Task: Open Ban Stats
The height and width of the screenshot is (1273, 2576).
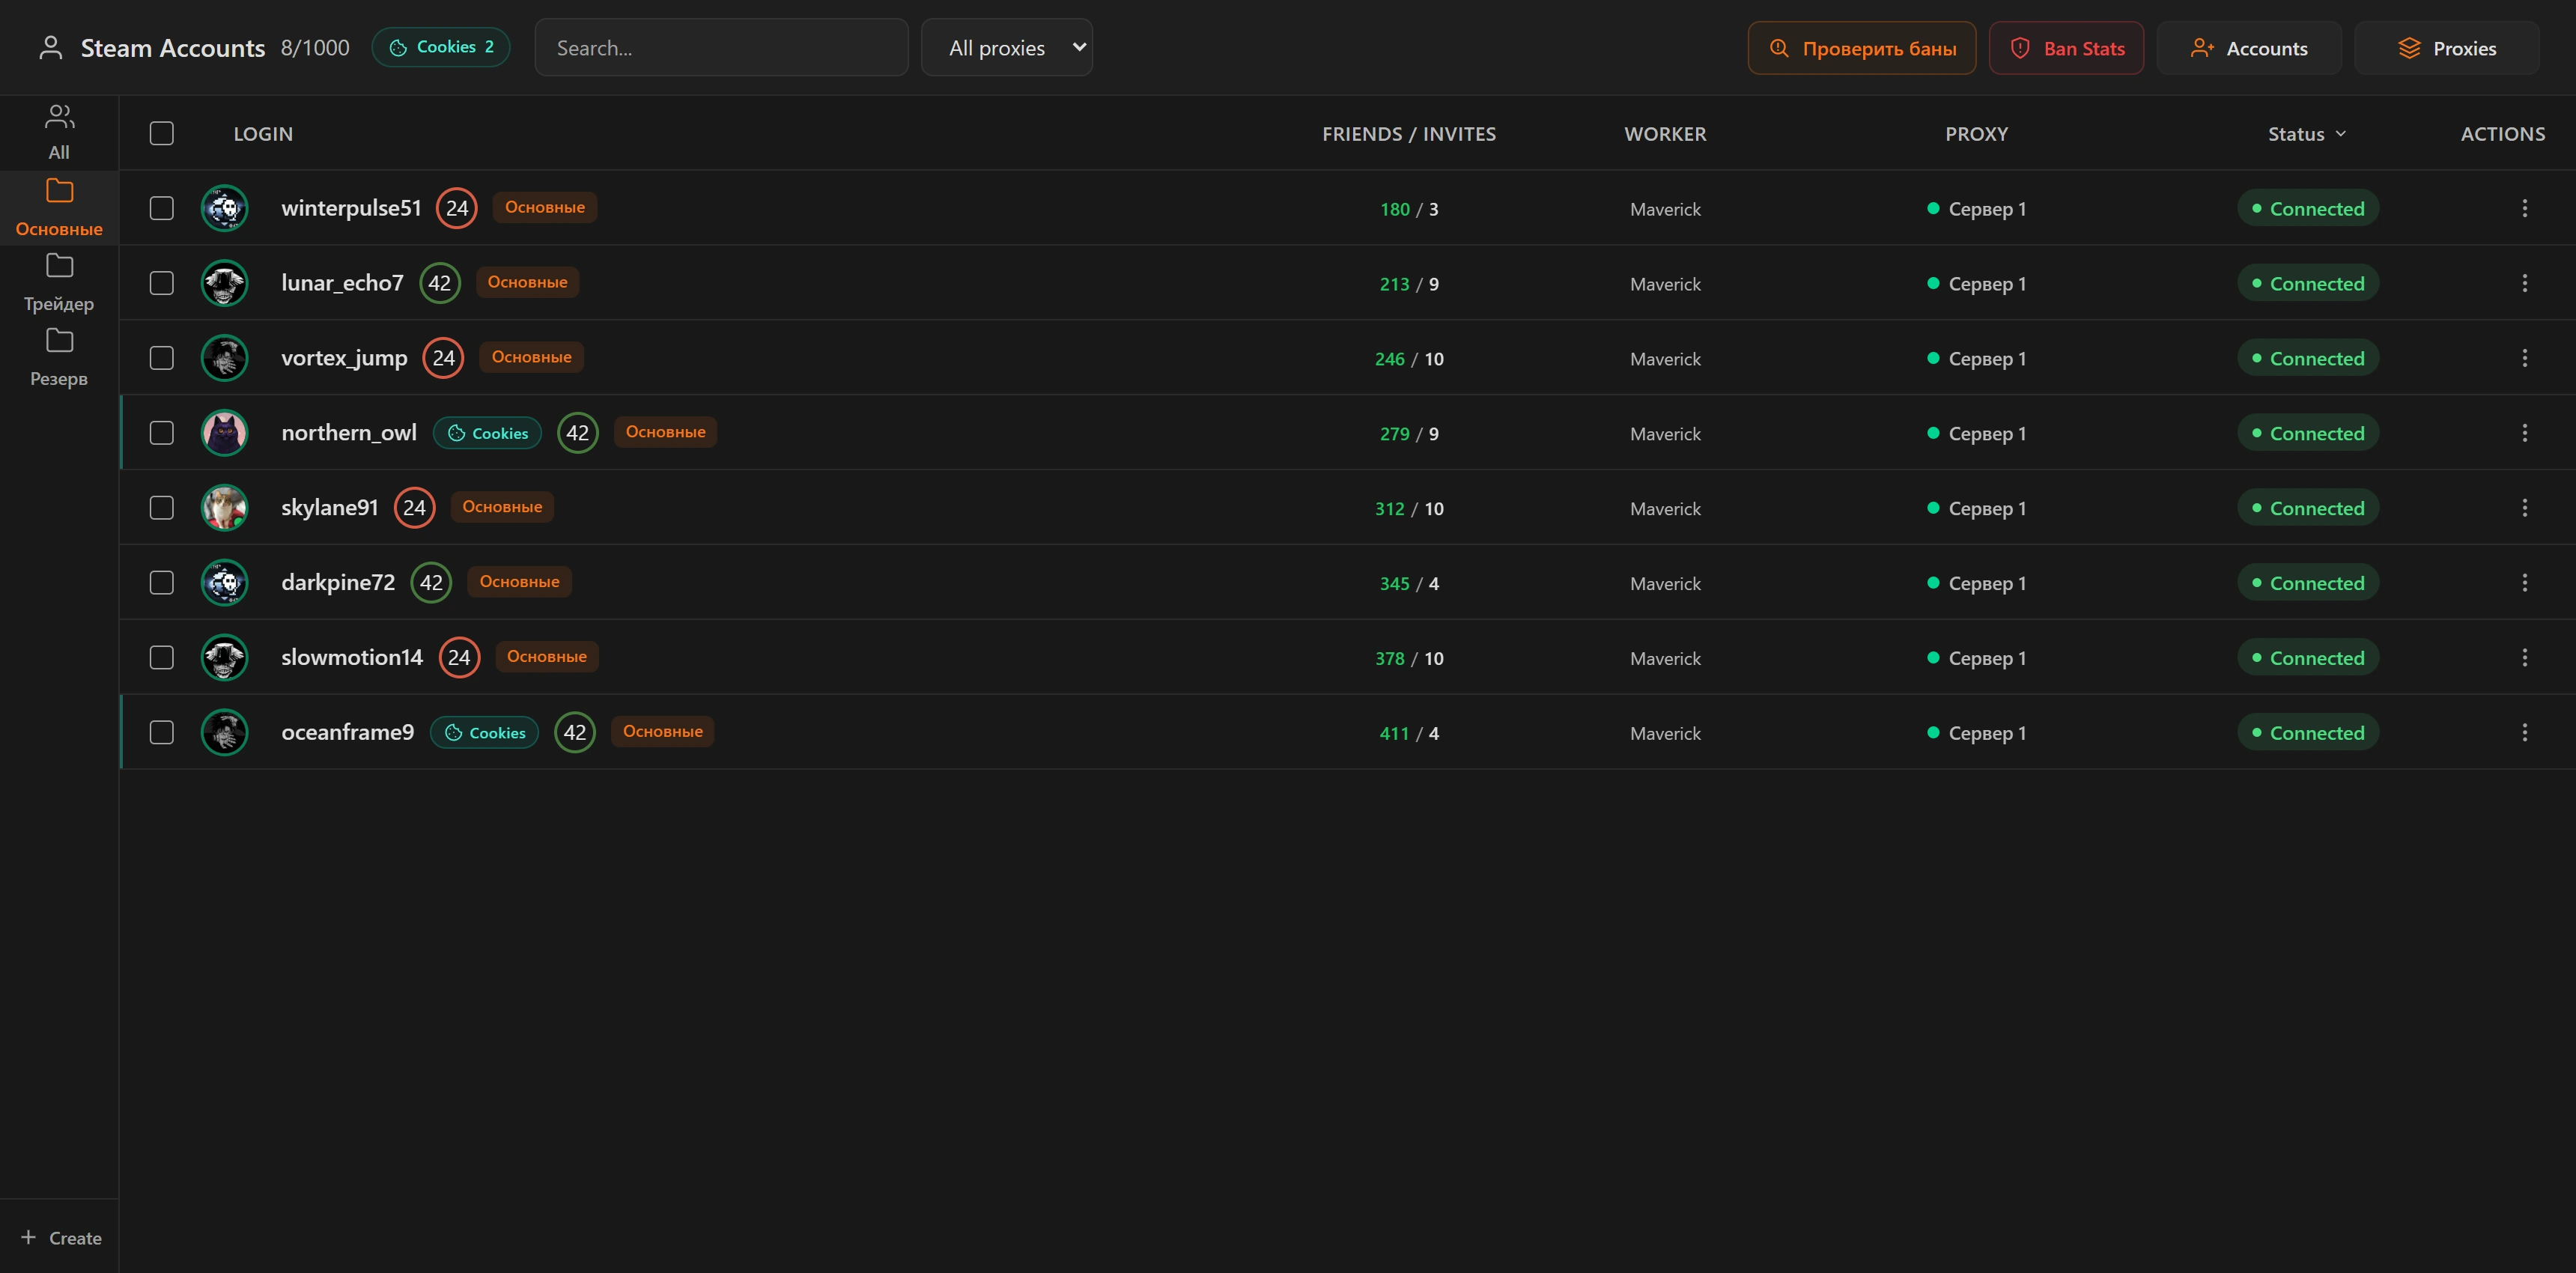Action: (2066, 48)
